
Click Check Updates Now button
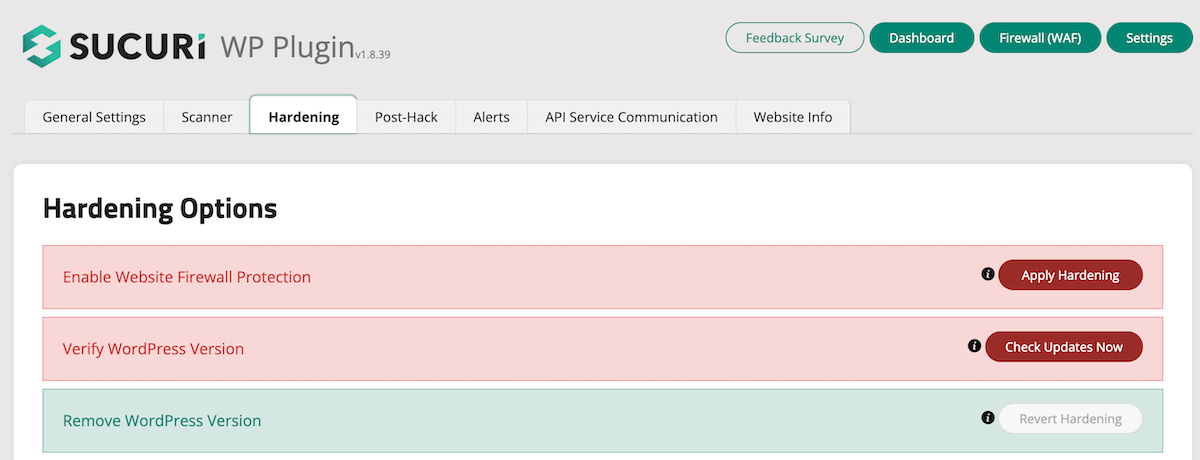tap(1064, 347)
